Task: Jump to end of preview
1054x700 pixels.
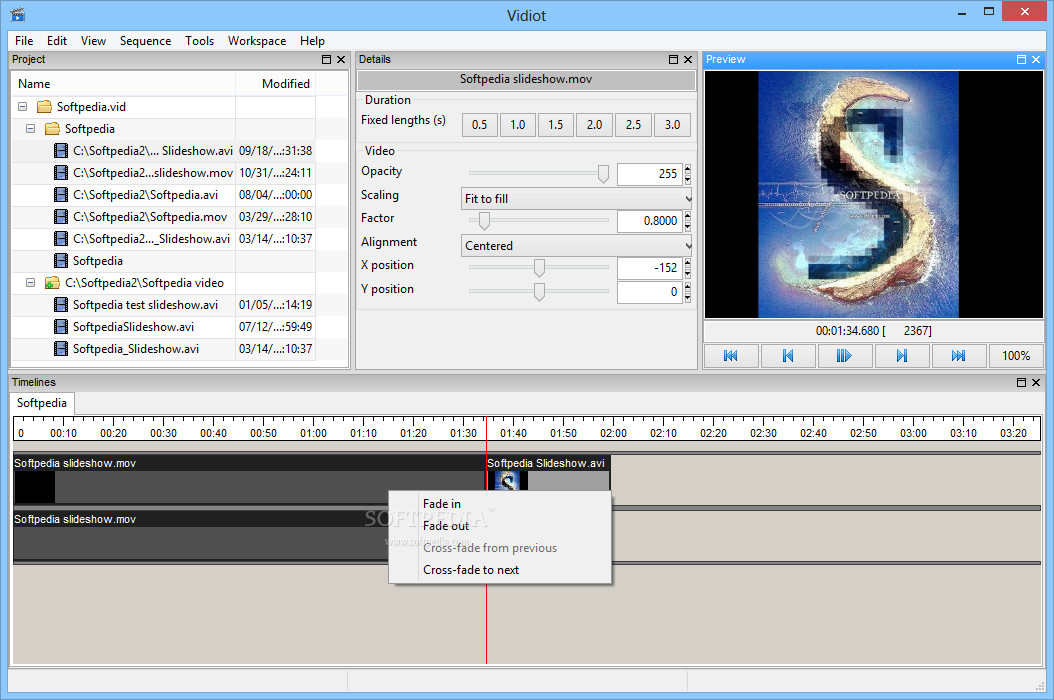Action: tap(959, 356)
